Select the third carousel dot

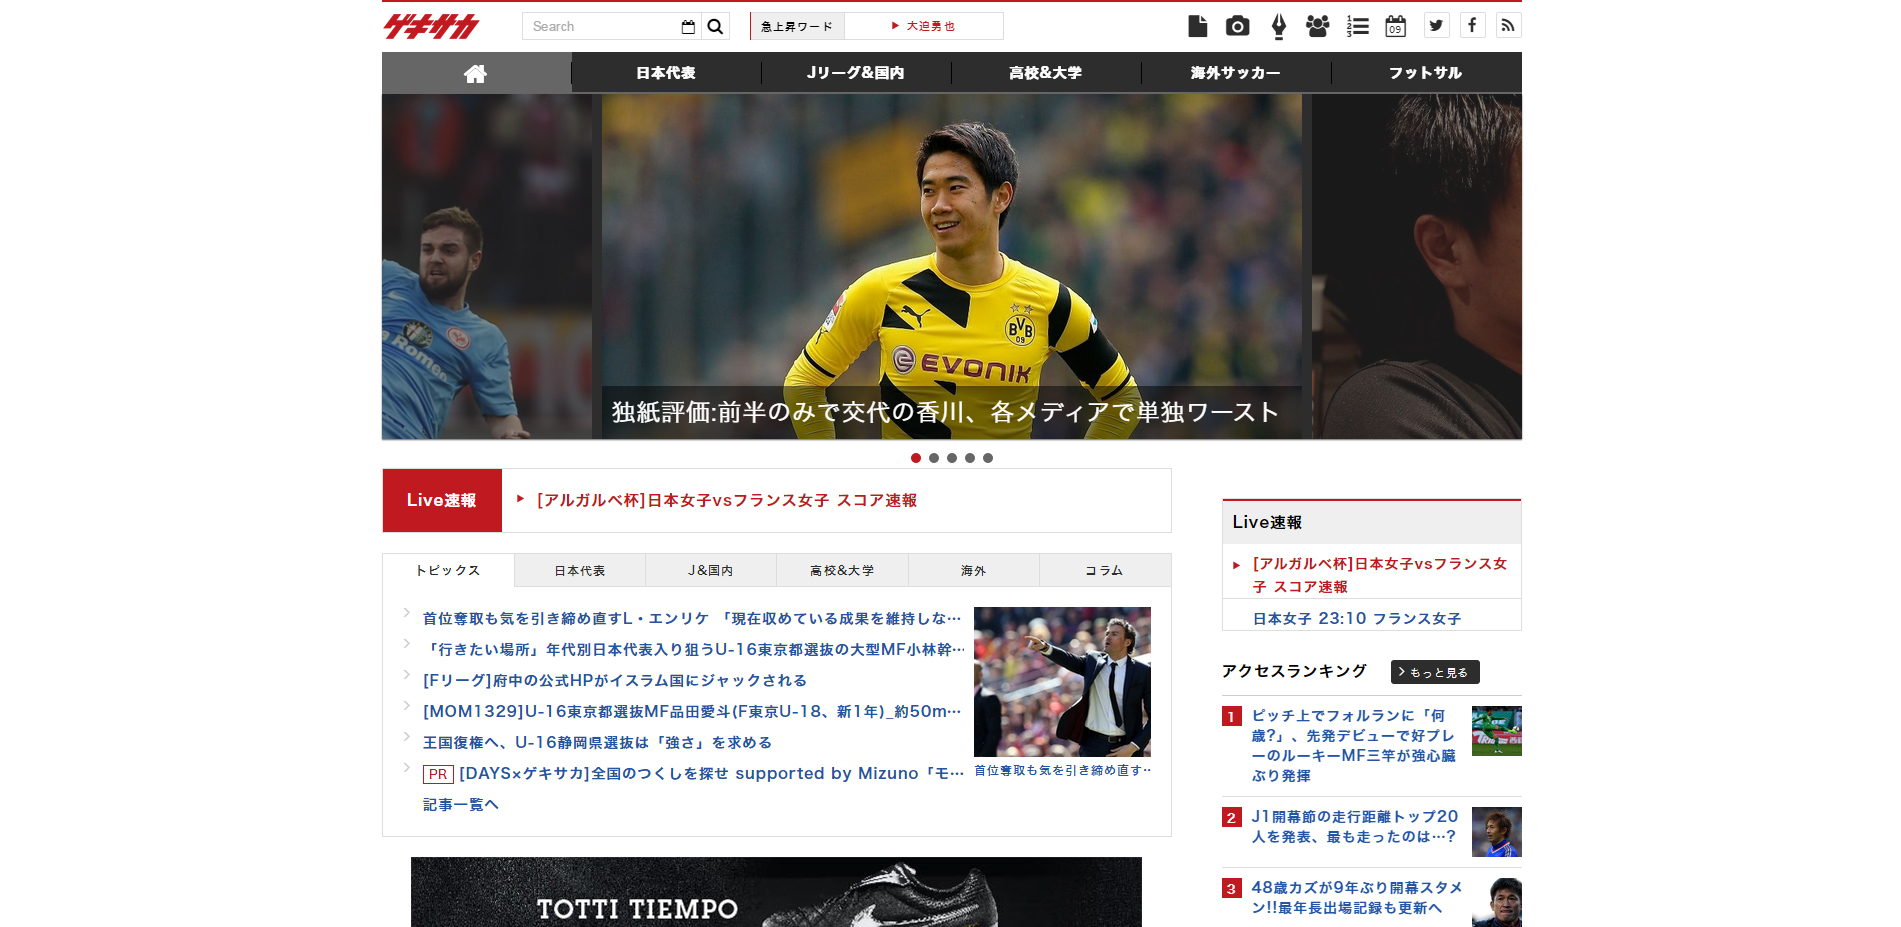(952, 458)
